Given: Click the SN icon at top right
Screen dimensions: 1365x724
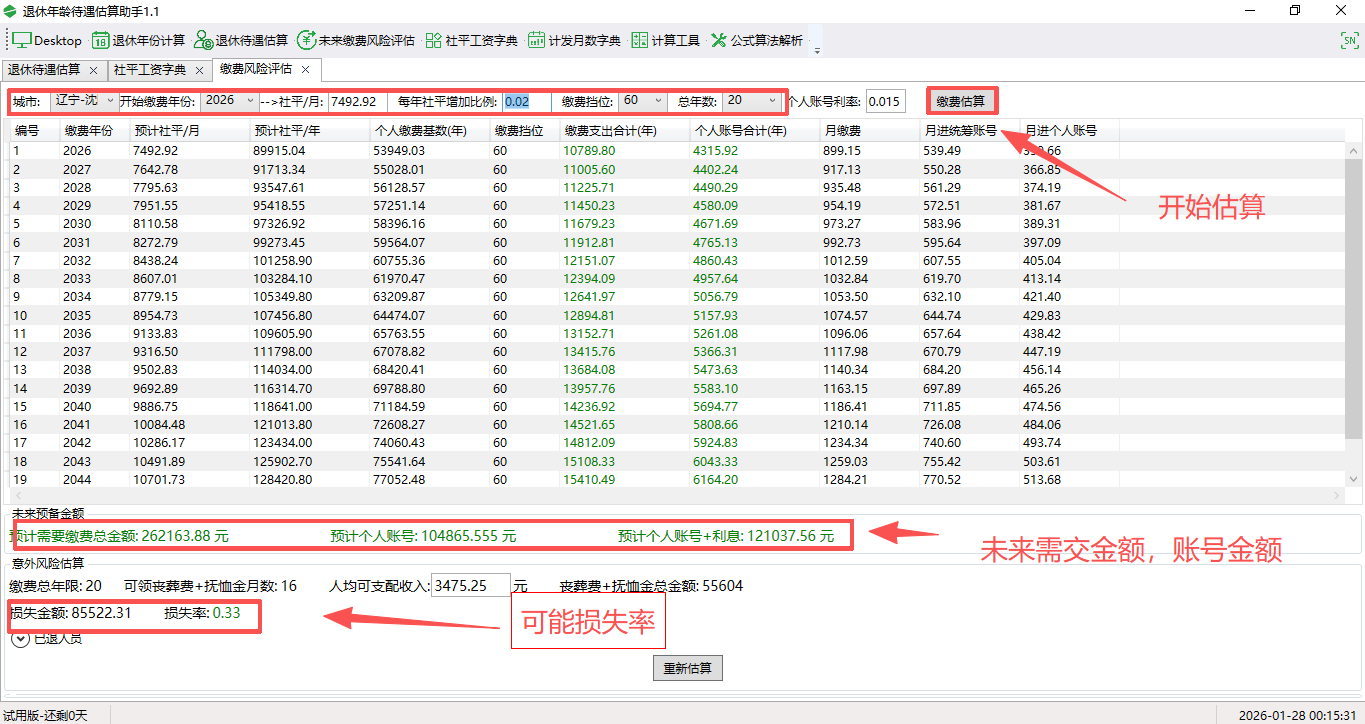Looking at the screenshot, I should (1350, 42).
